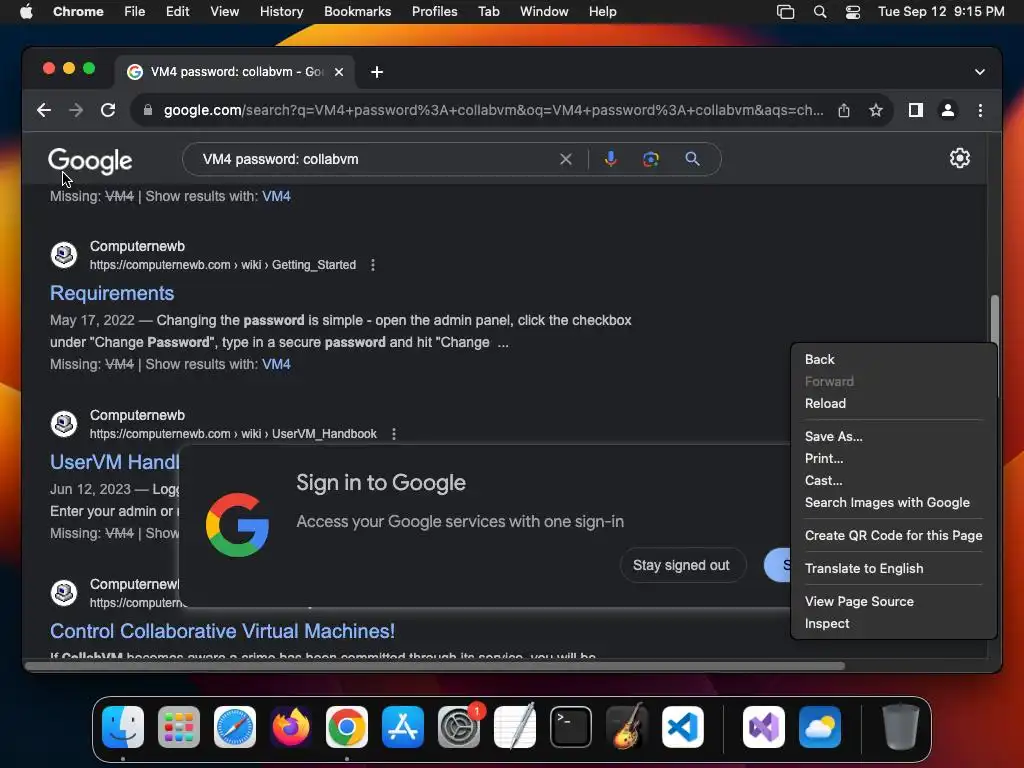Open the Profiles menu in menu bar
The width and height of the screenshot is (1024, 768).
(x=434, y=12)
